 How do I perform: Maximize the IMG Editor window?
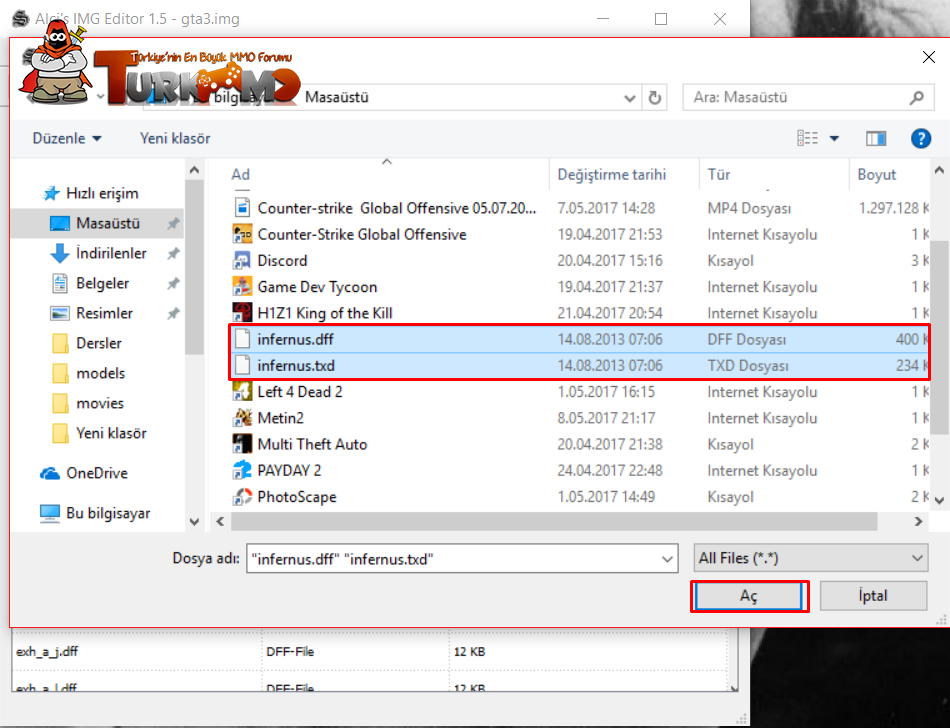click(661, 19)
